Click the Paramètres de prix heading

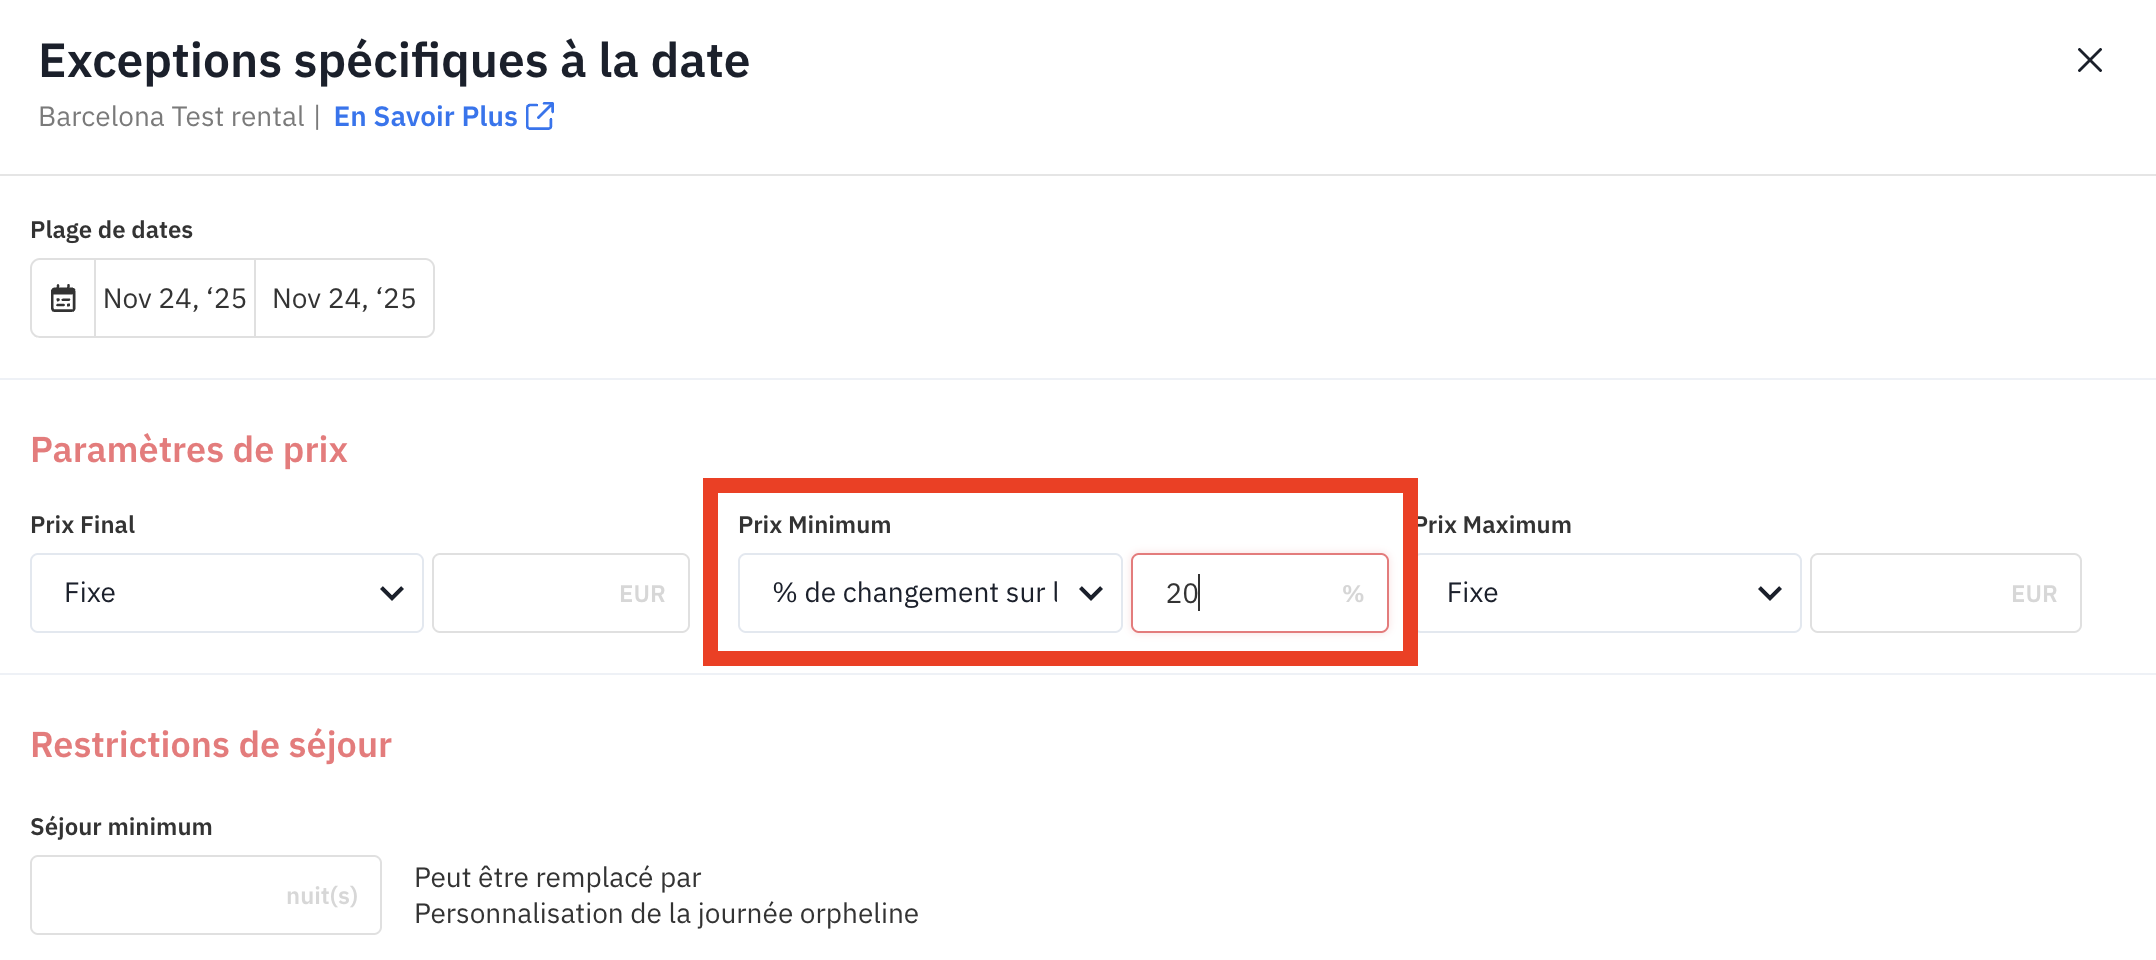189,450
